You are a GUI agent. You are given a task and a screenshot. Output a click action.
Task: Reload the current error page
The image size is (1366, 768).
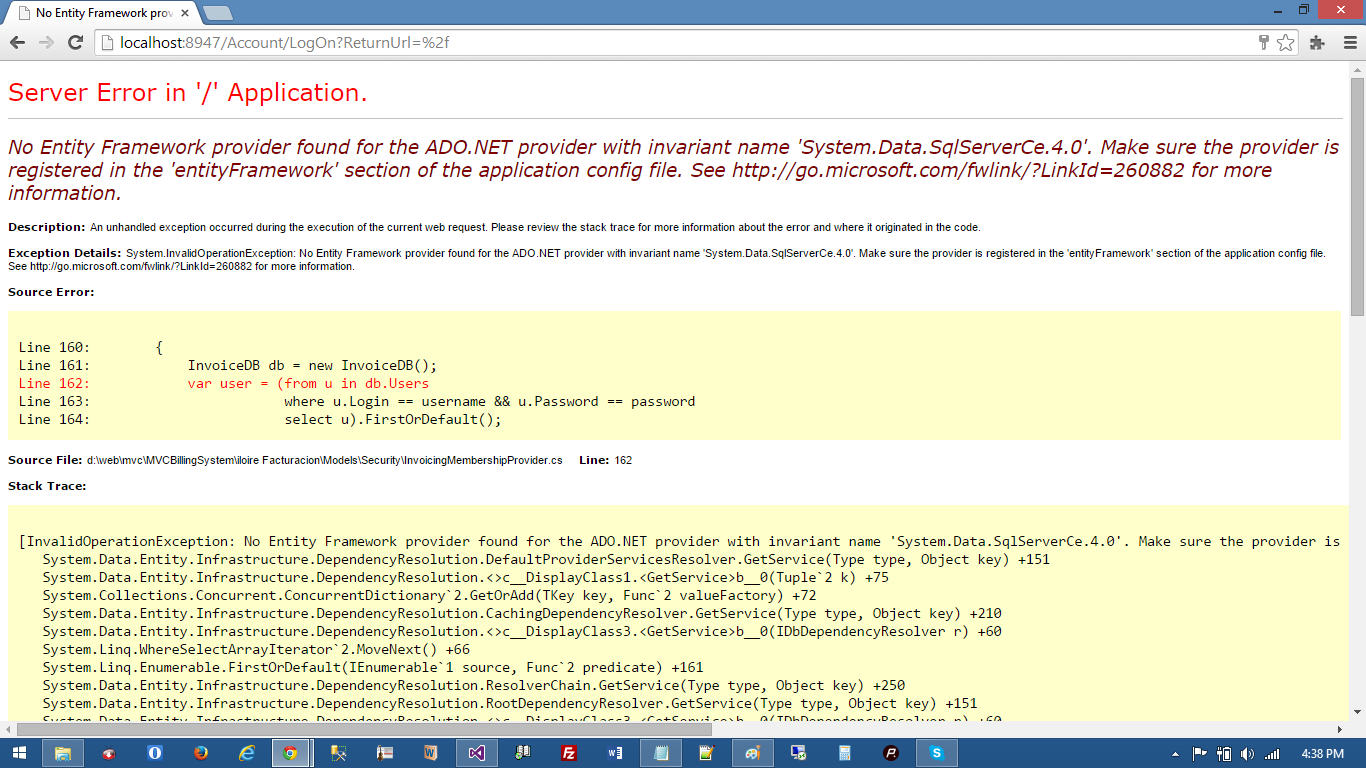tap(75, 42)
